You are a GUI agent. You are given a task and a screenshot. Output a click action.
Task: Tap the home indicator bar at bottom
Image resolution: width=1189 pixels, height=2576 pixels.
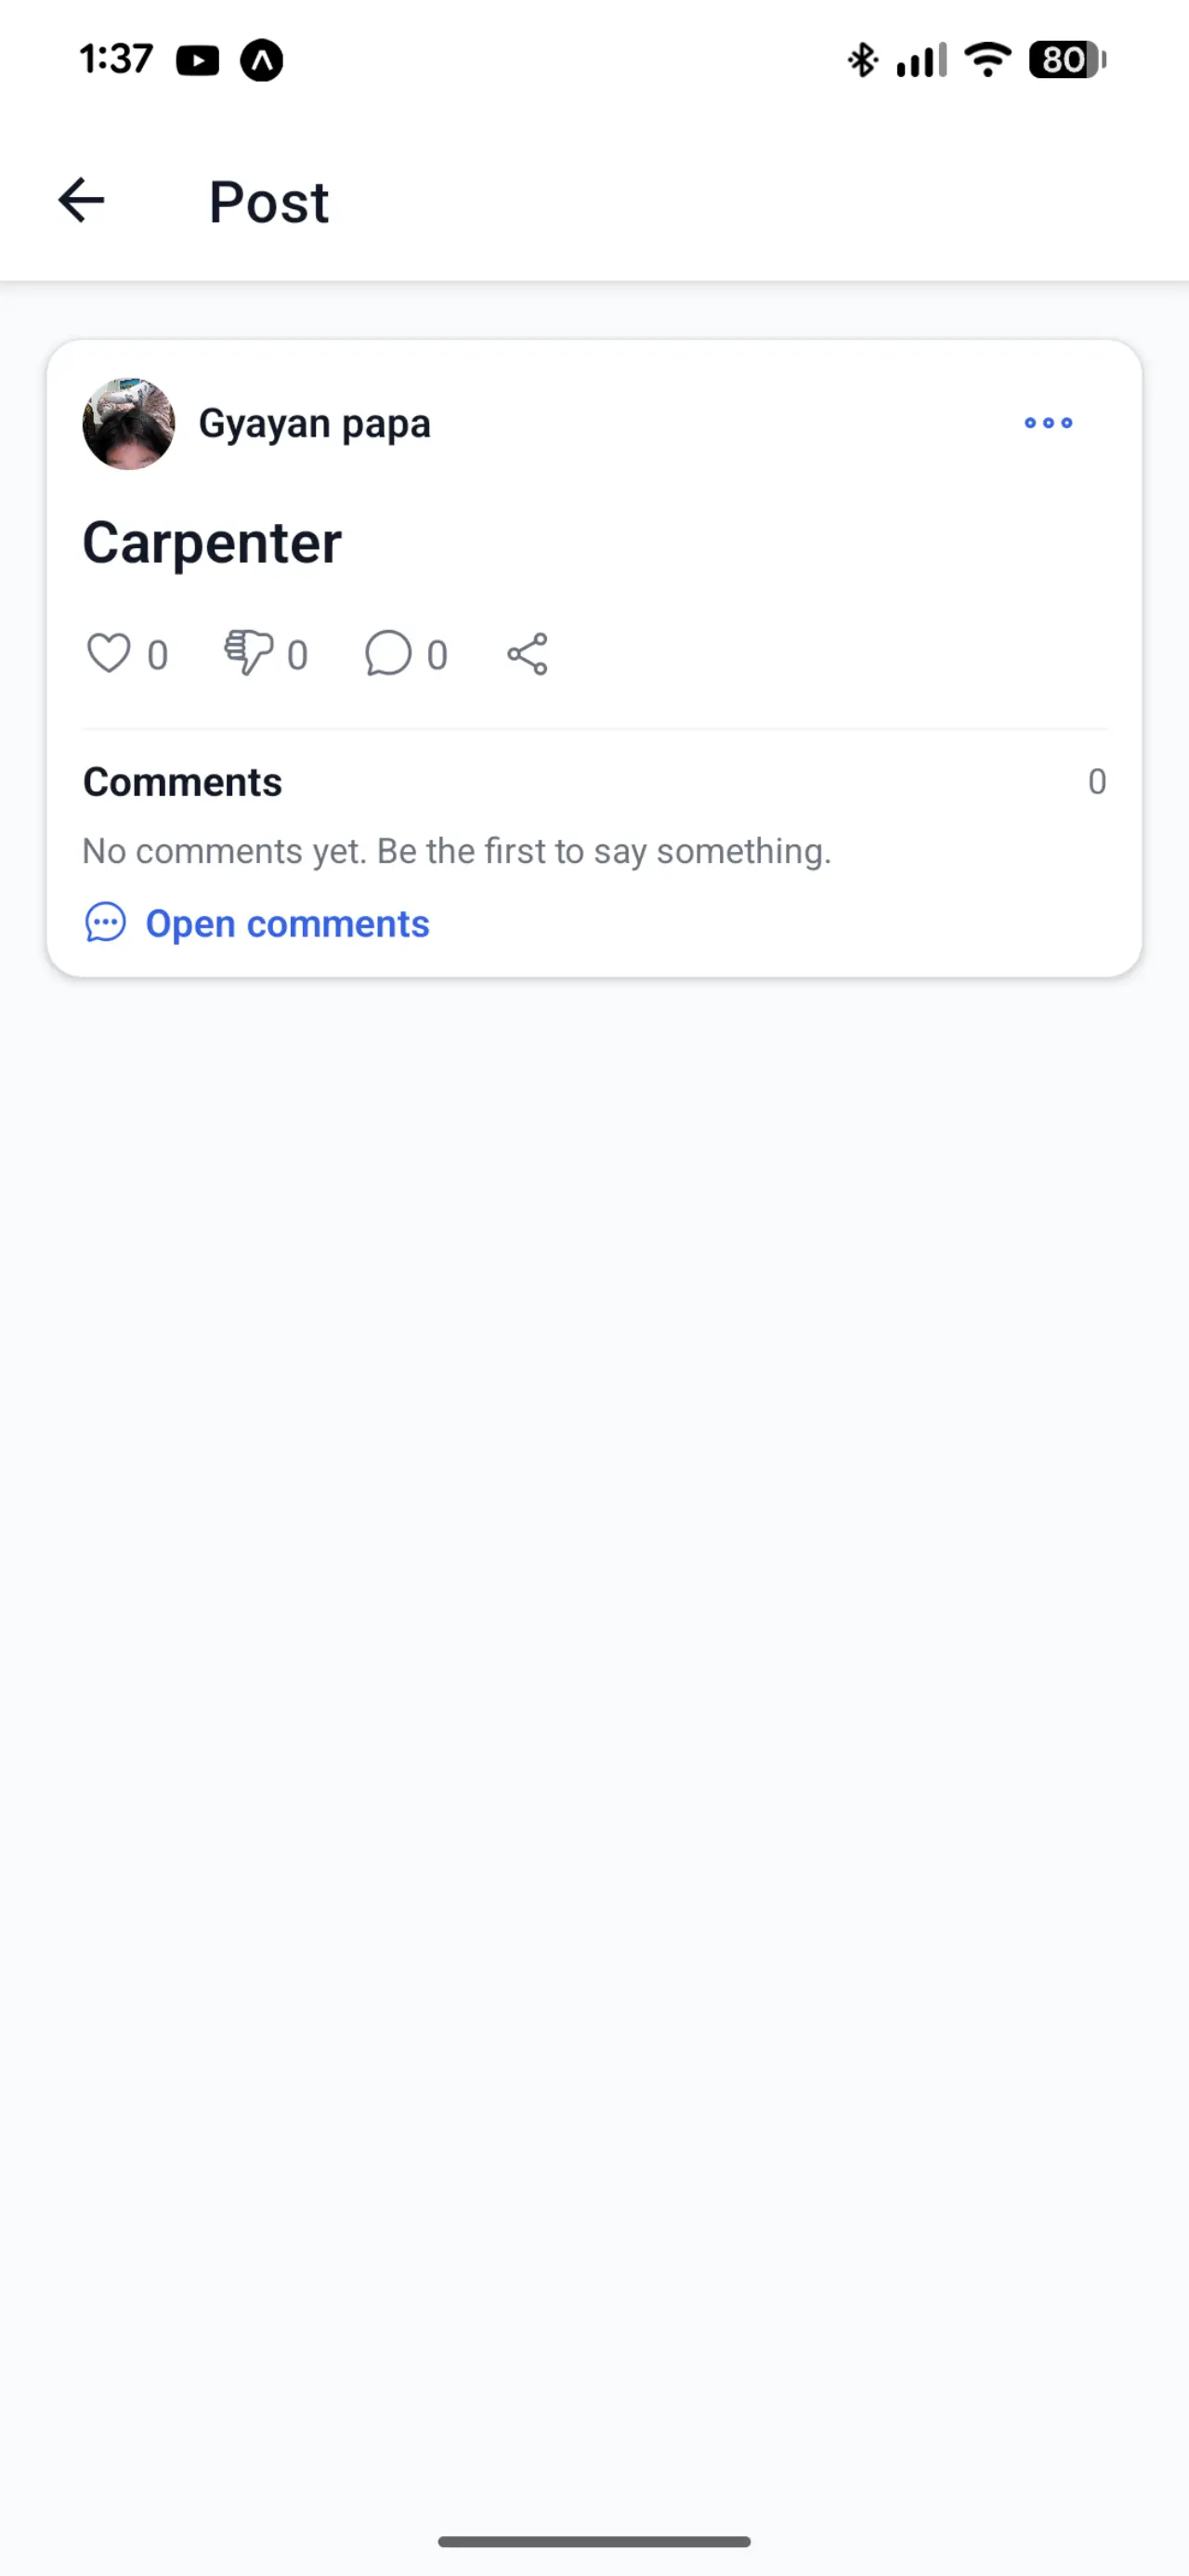[x=594, y=2541]
